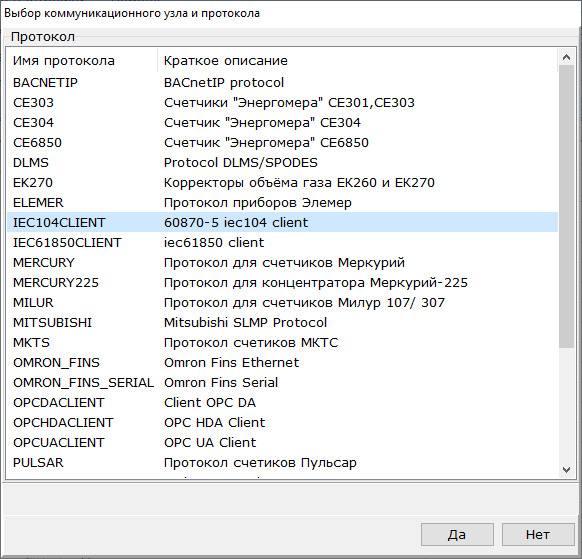Viewport: 582px width, 559px height.
Task: Click the description 'Omron Fins Serial'
Action: click(221, 383)
